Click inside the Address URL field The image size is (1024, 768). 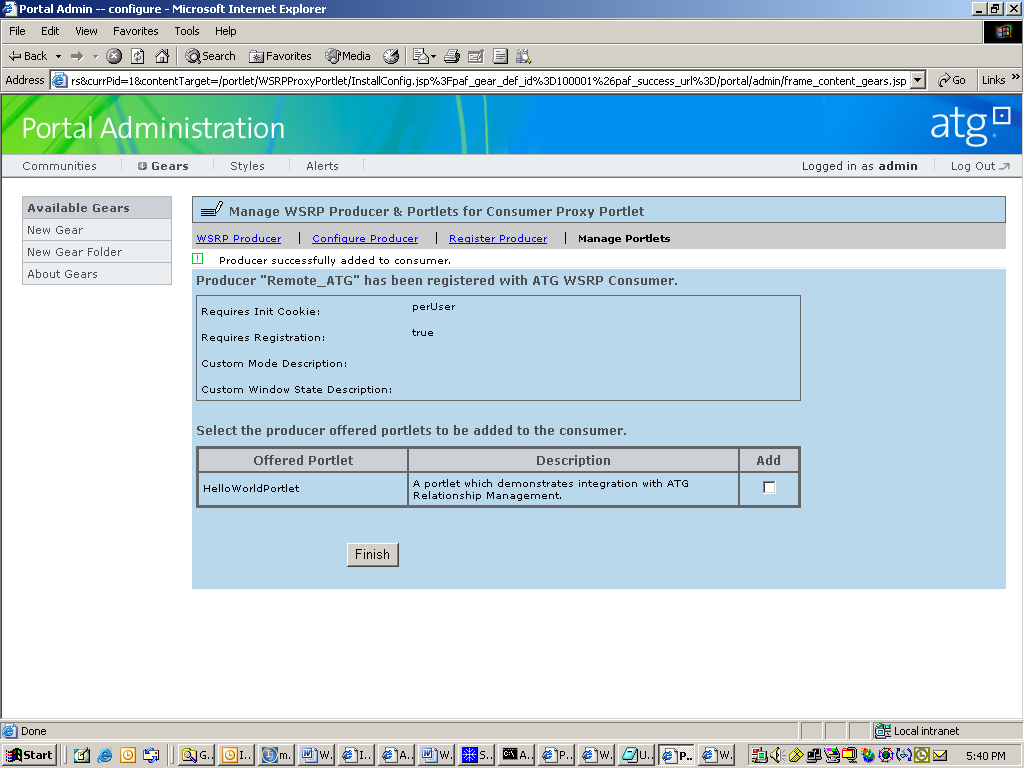(488, 81)
